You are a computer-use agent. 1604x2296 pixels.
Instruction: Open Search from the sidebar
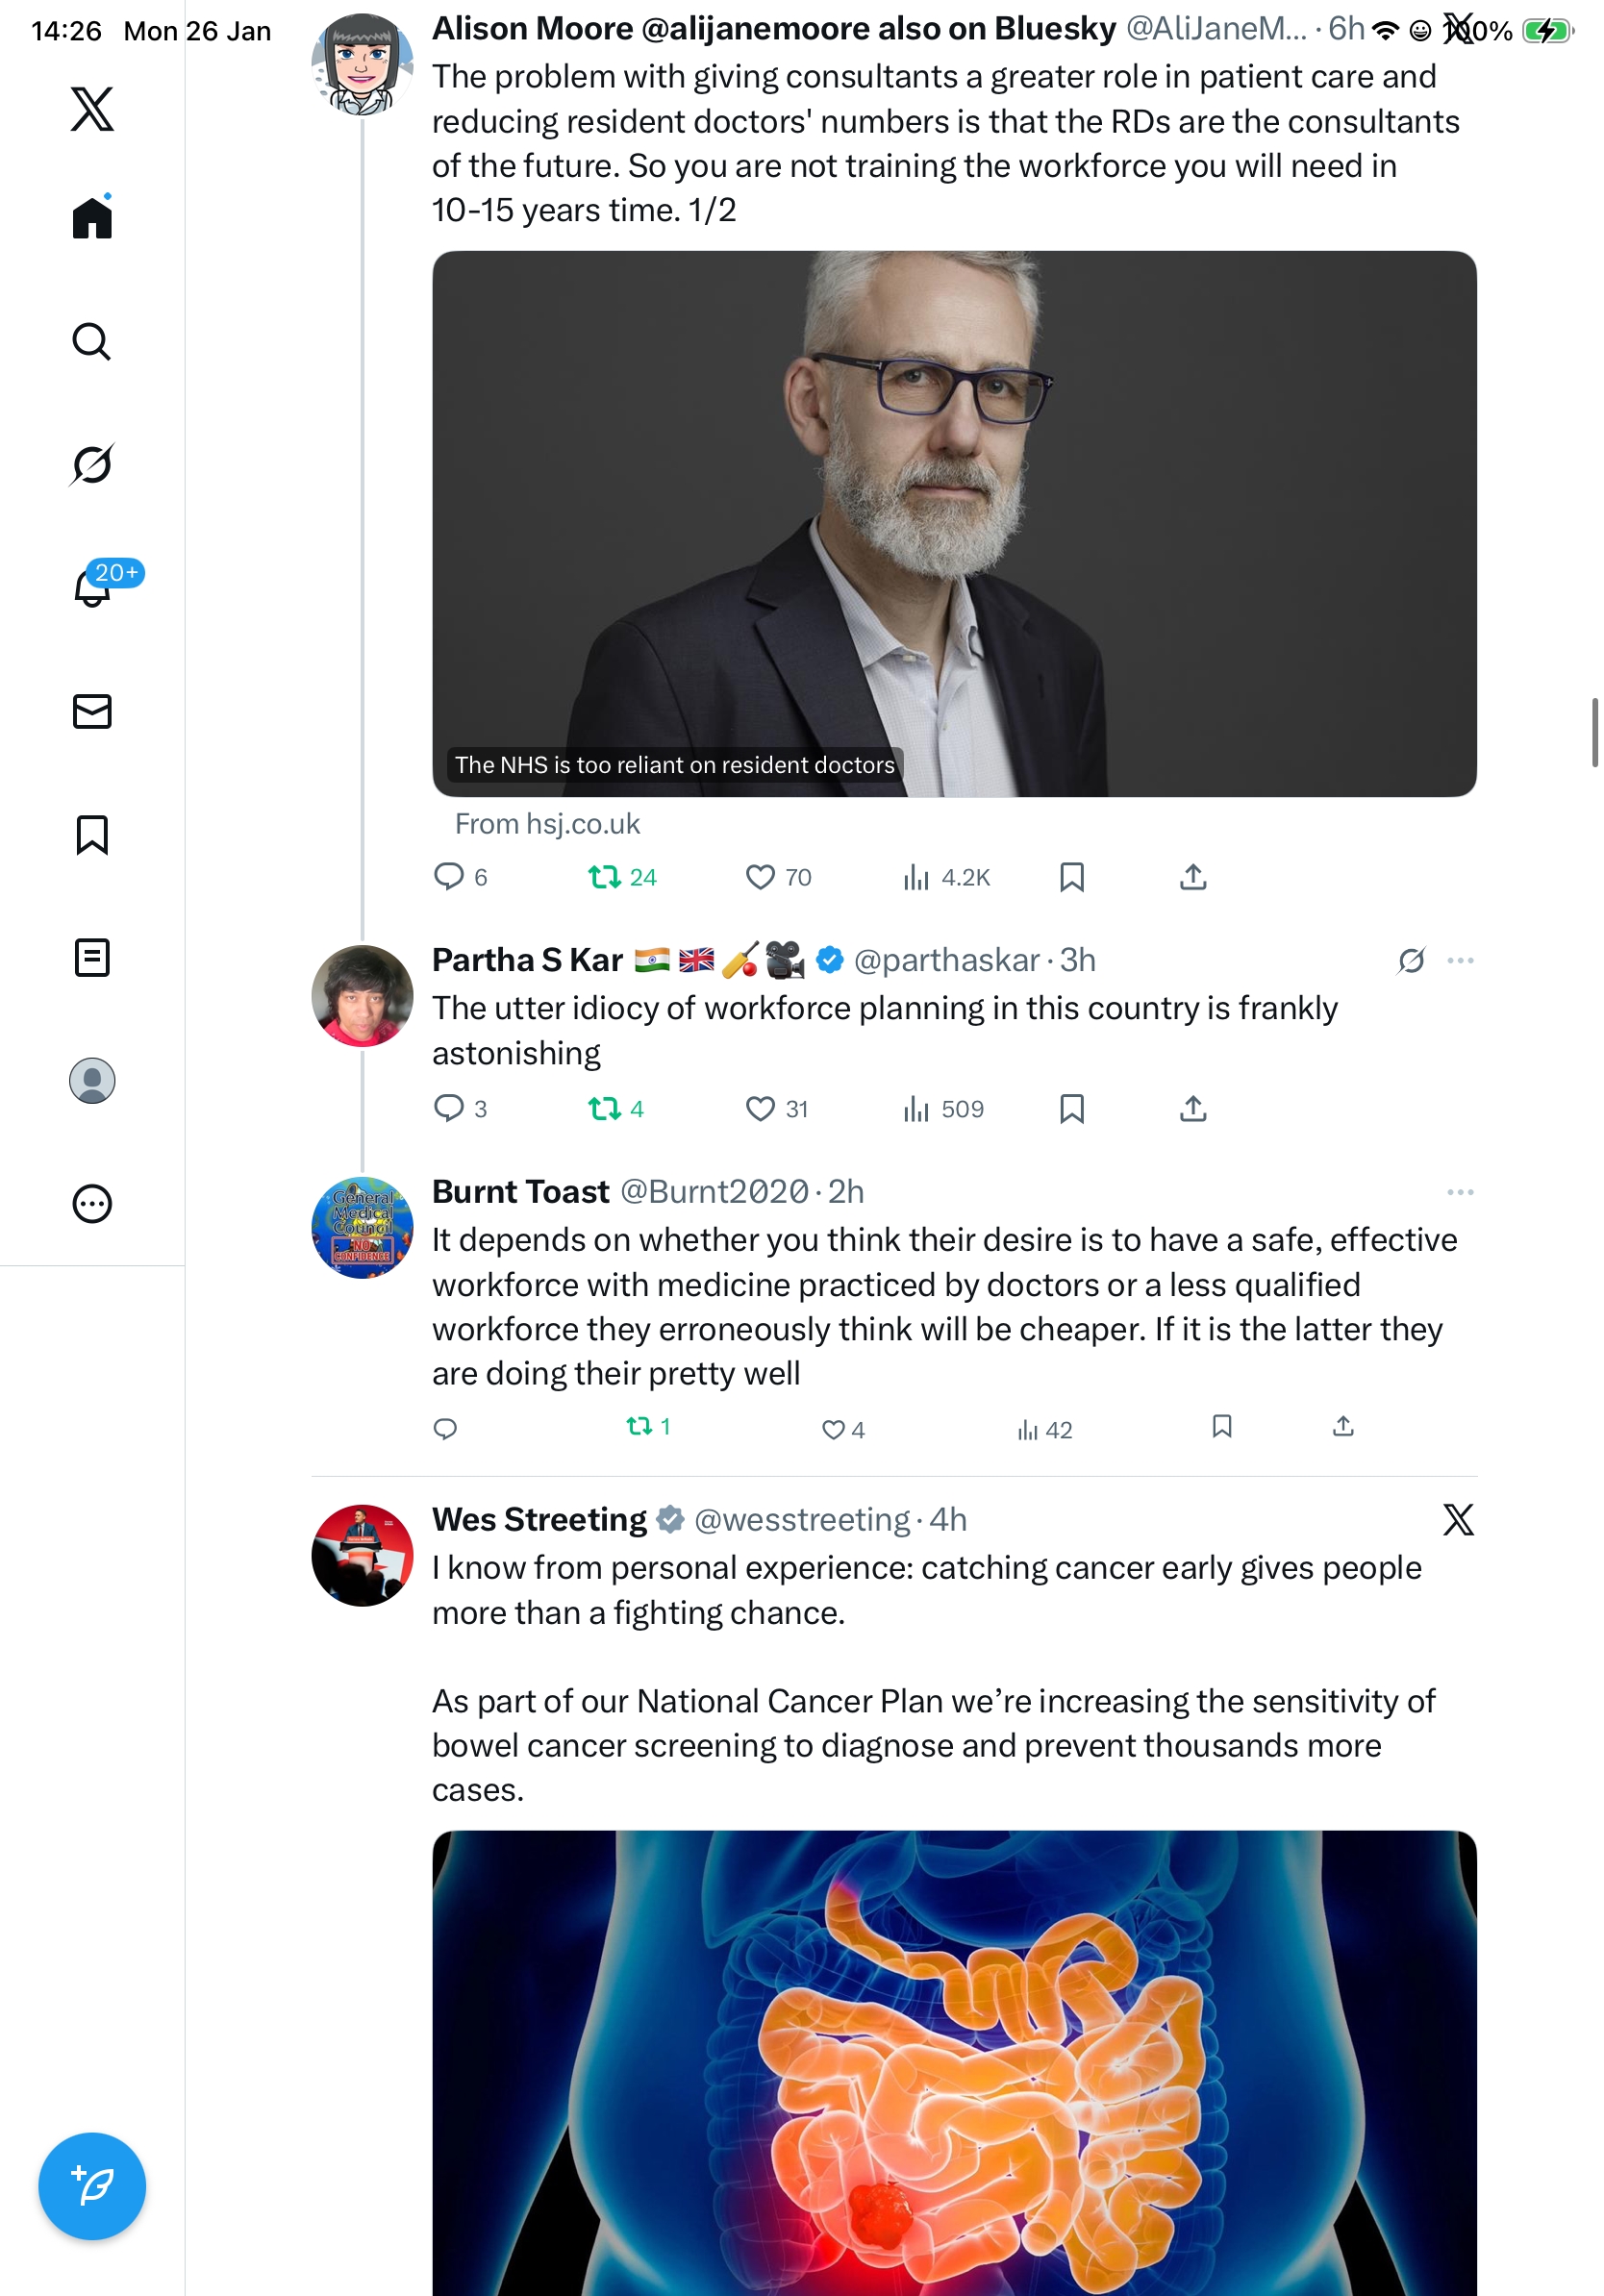(x=92, y=341)
